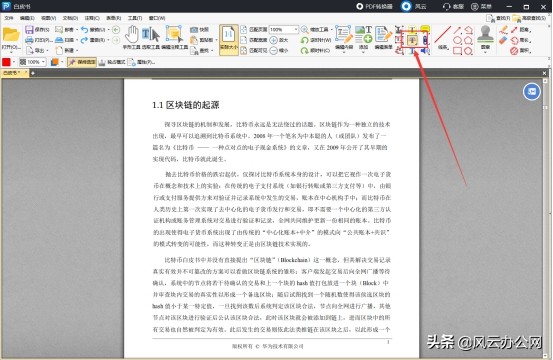Click the yellow folder Open (打开) icon
Viewport: 553px width, 360px height.
point(11,35)
